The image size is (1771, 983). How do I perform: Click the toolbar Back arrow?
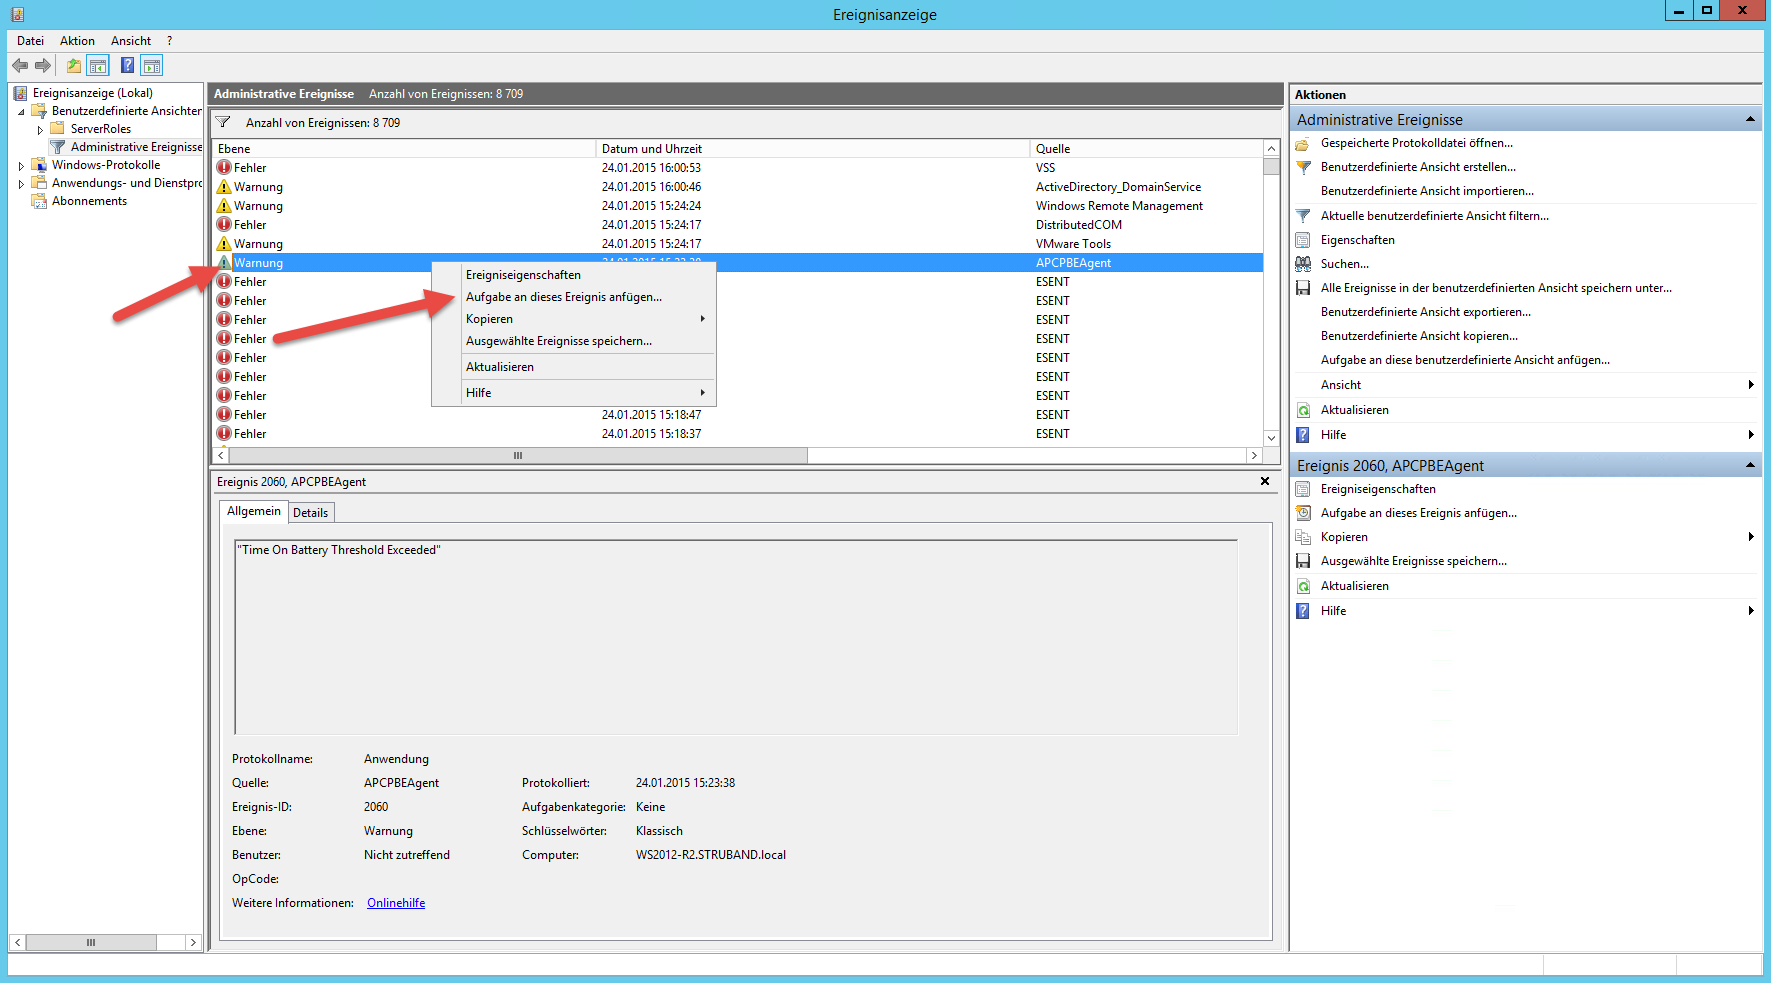click(20, 66)
